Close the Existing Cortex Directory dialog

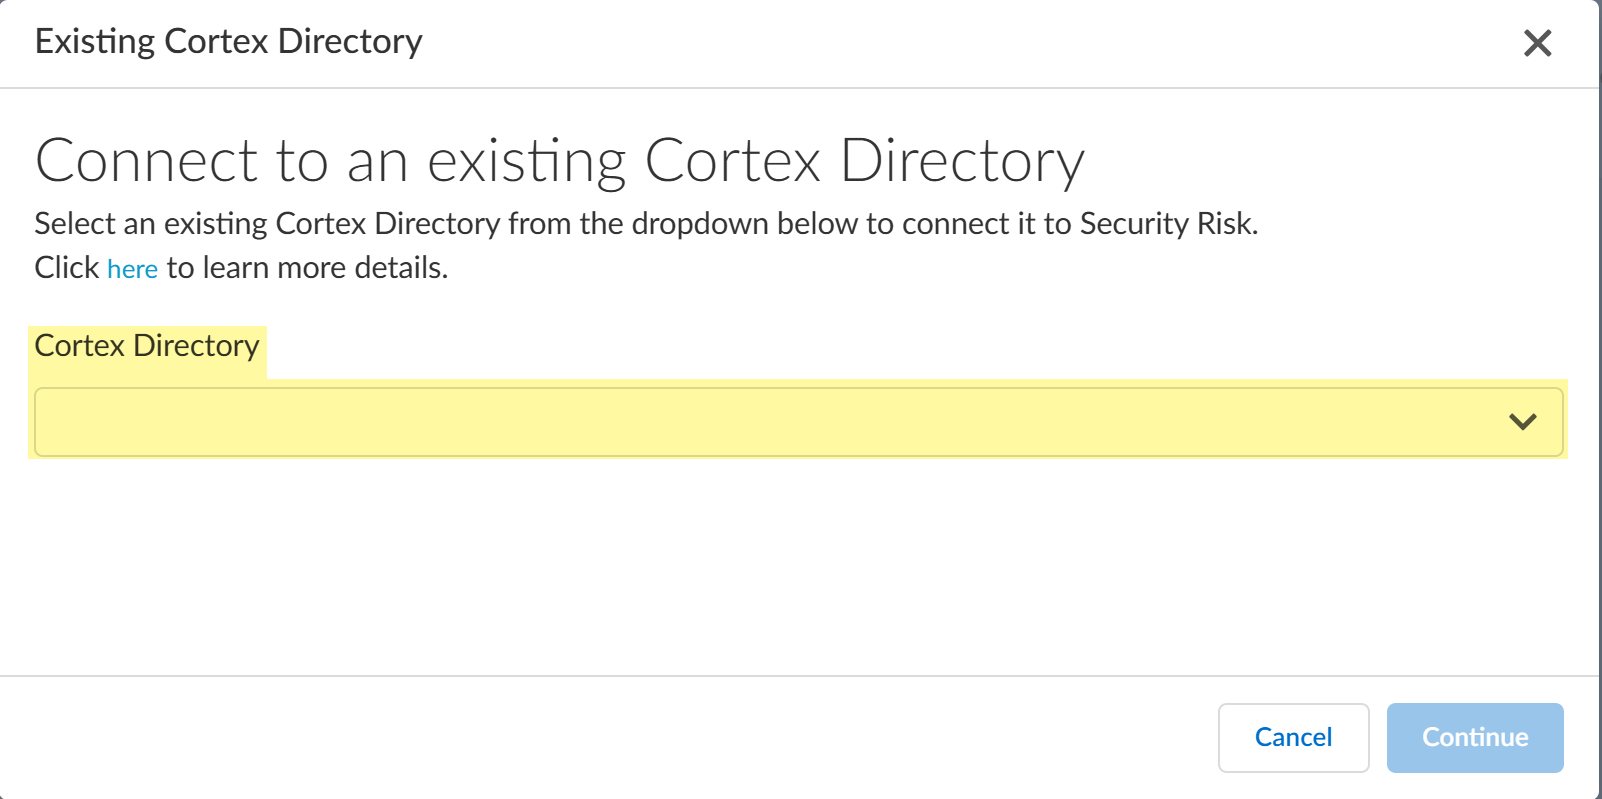click(x=1537, y=43)
